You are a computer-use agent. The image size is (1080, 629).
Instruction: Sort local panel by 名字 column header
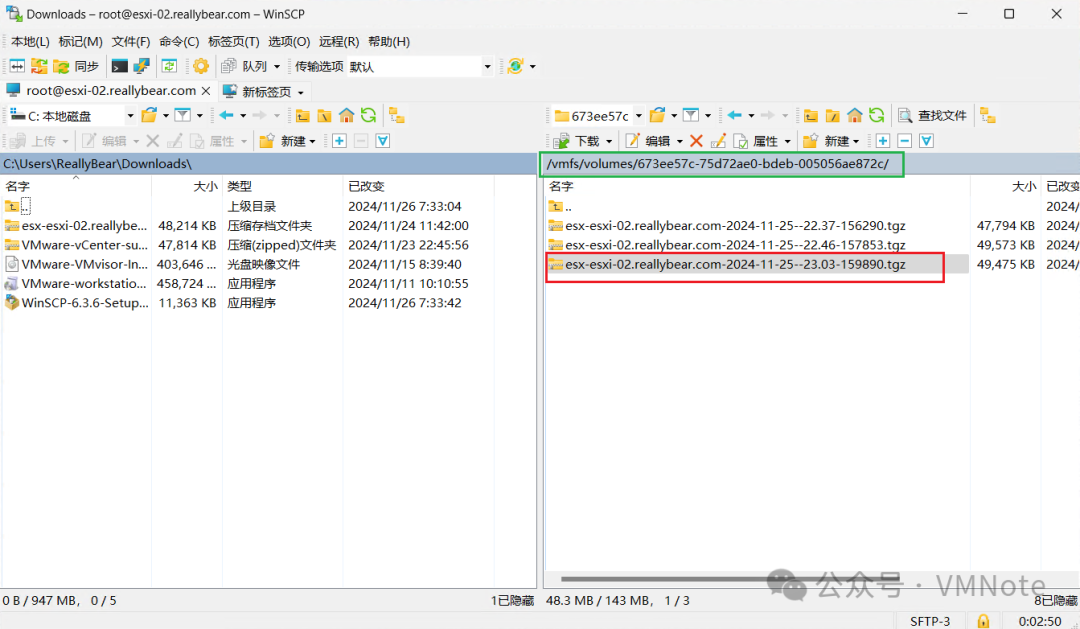pyautogui.click(x=76, y=186)
